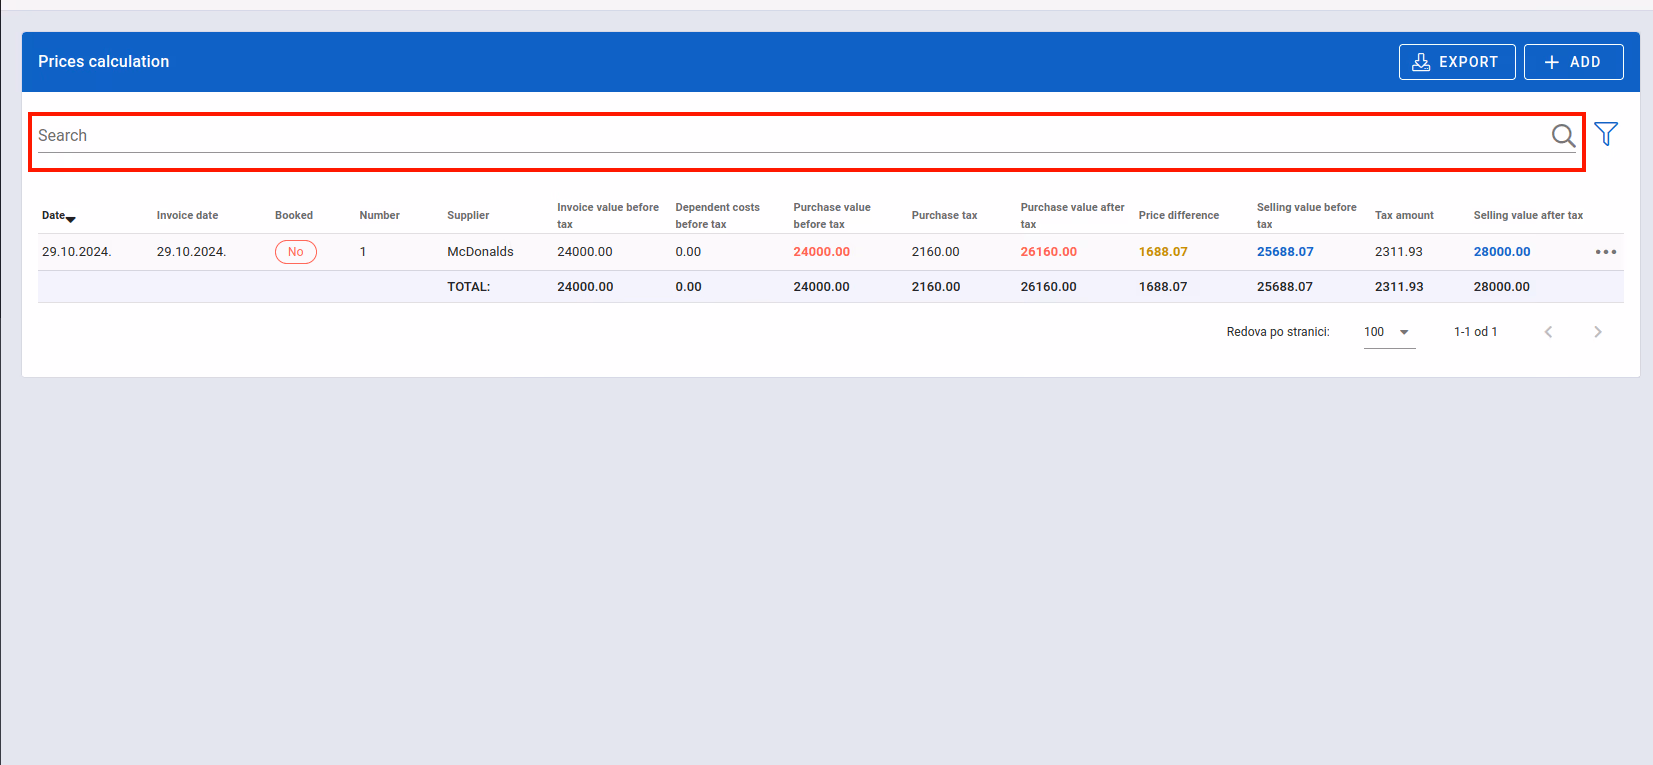Go to next page arrow
1653x765 pixels.
coord(1598,332)
